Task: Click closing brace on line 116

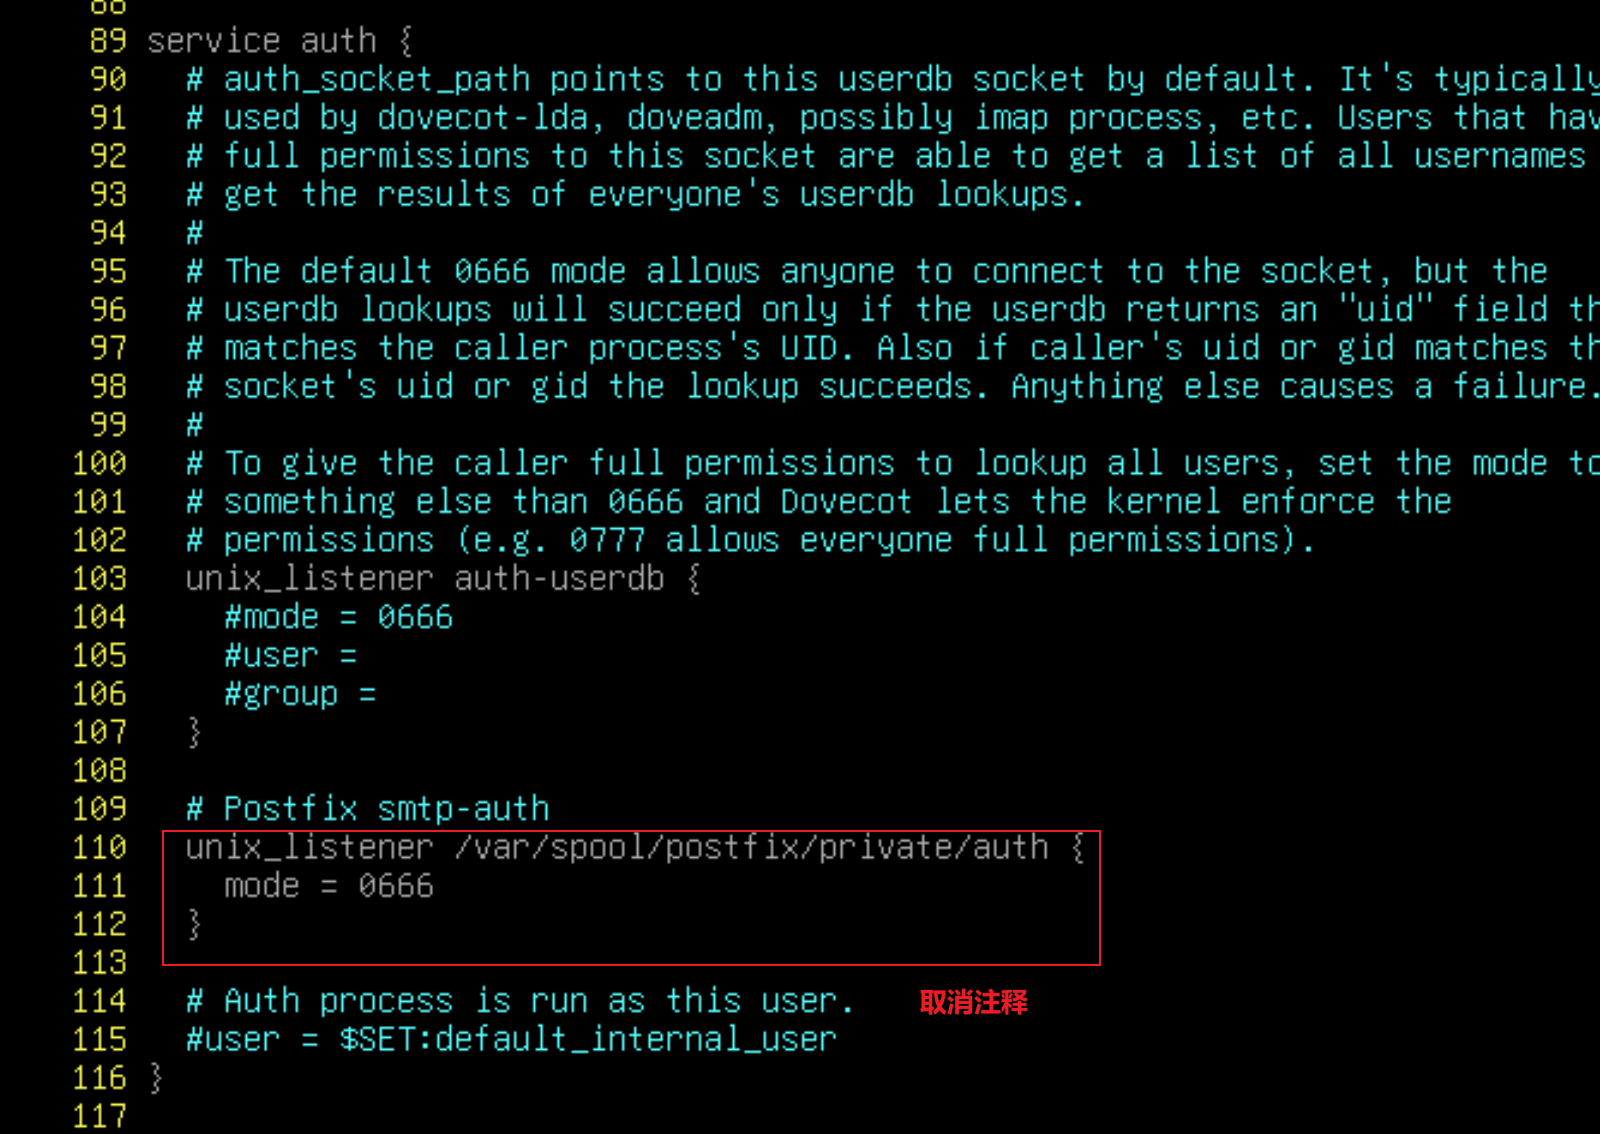Action: 156,1078
